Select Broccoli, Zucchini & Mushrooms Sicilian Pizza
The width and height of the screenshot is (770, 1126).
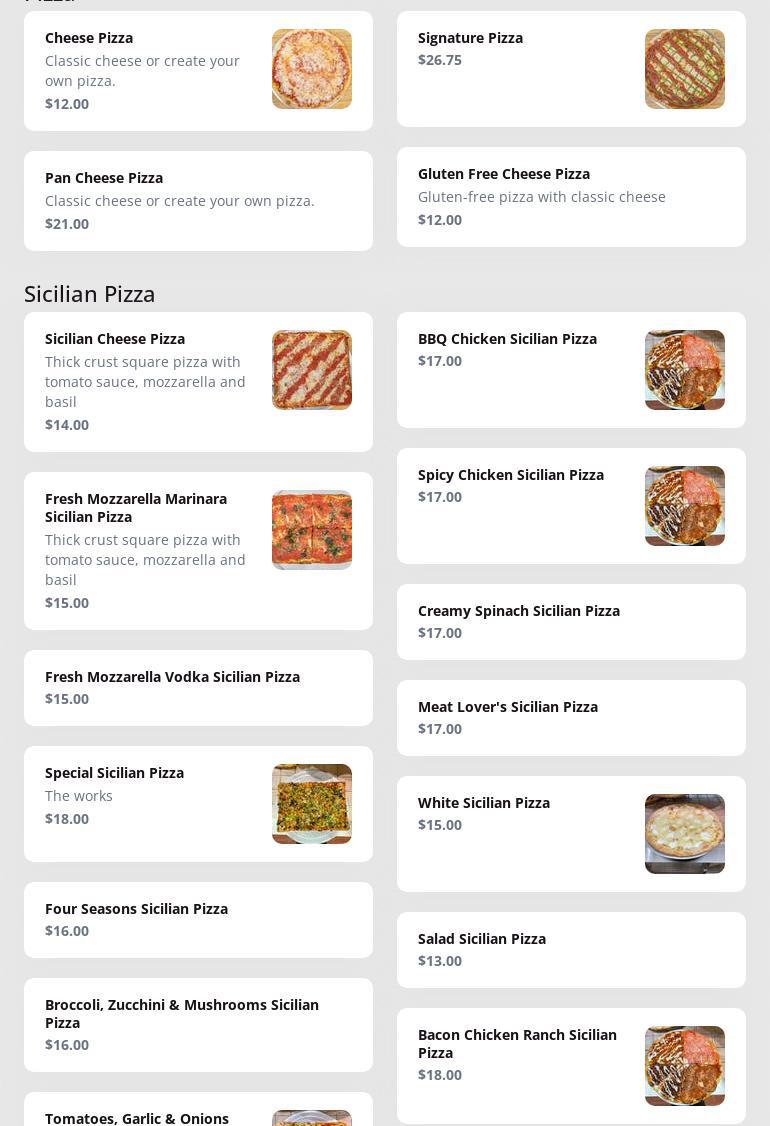pos(198,1025)
